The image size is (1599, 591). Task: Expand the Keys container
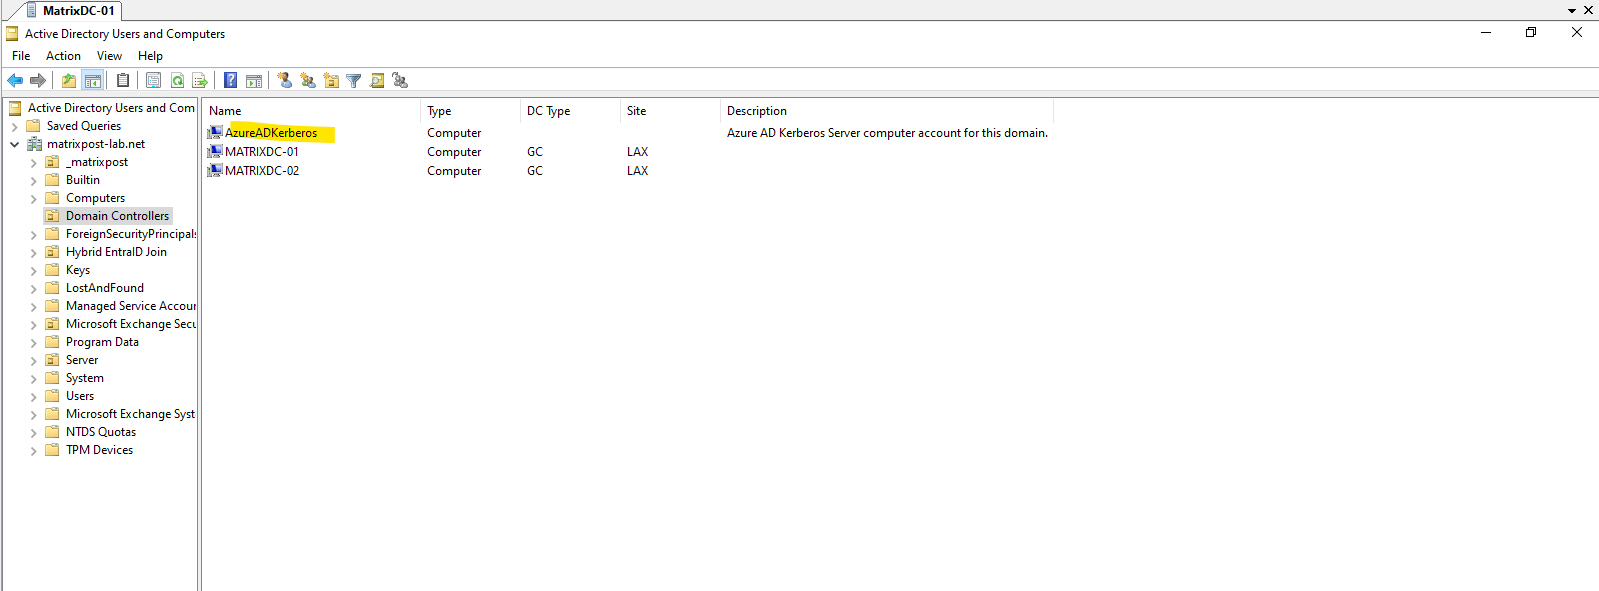pos(33,271)
